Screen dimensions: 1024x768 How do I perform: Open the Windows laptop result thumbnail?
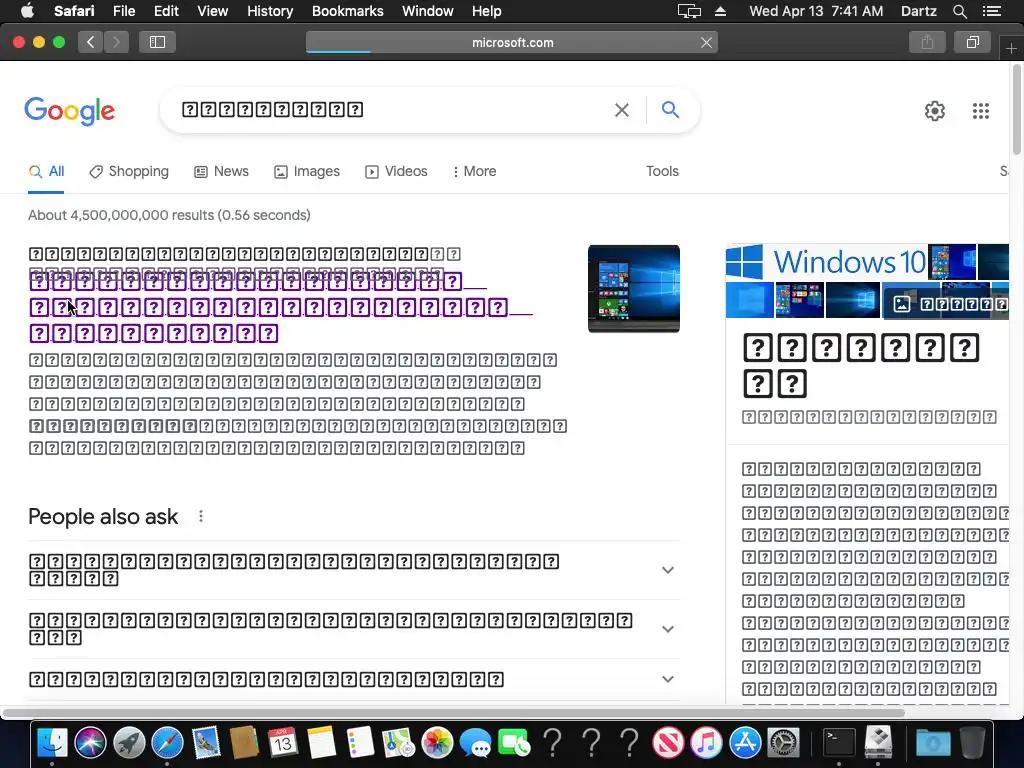coord(633,289)
